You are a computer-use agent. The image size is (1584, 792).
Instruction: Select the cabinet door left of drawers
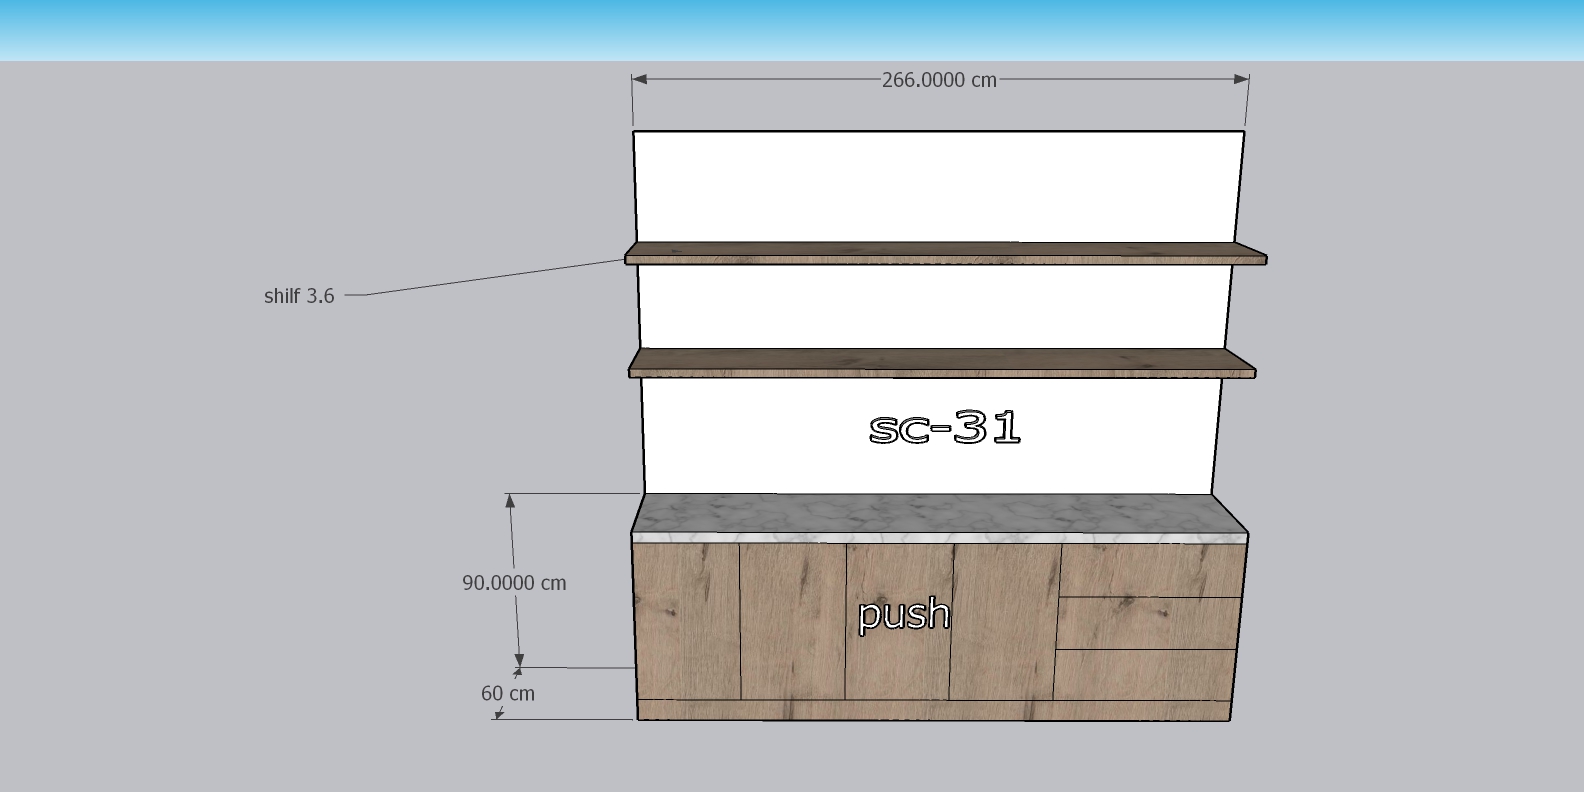pos(1005,620)
